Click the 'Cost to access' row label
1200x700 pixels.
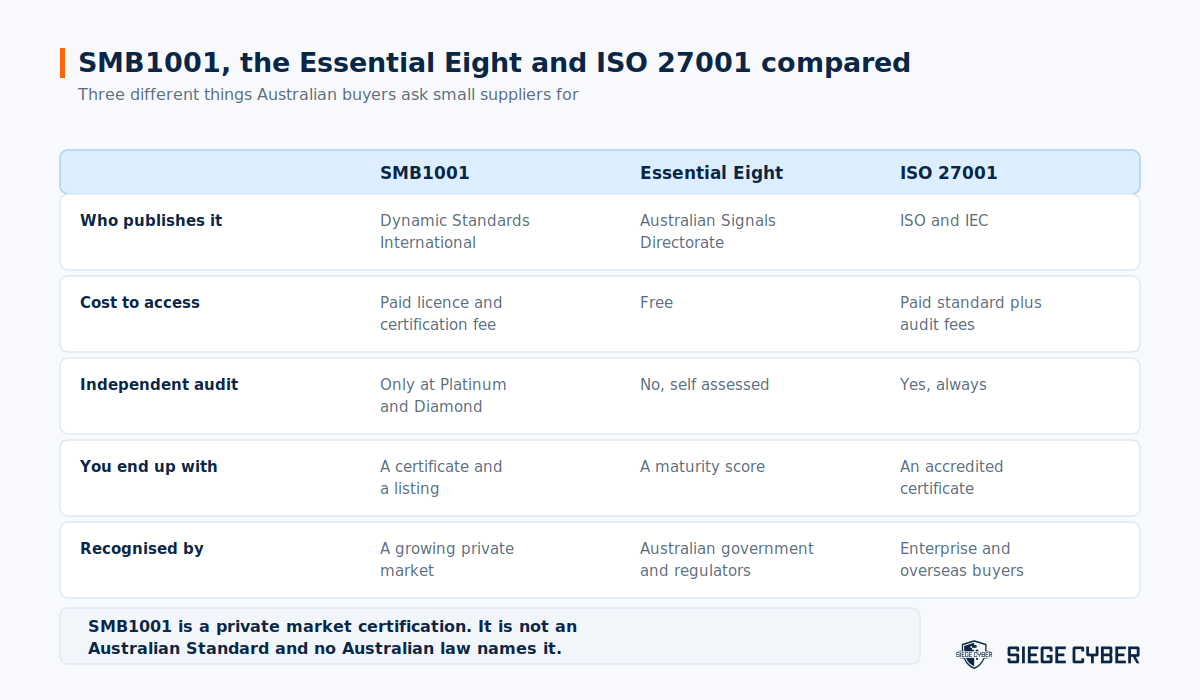[x=140, y=303]
